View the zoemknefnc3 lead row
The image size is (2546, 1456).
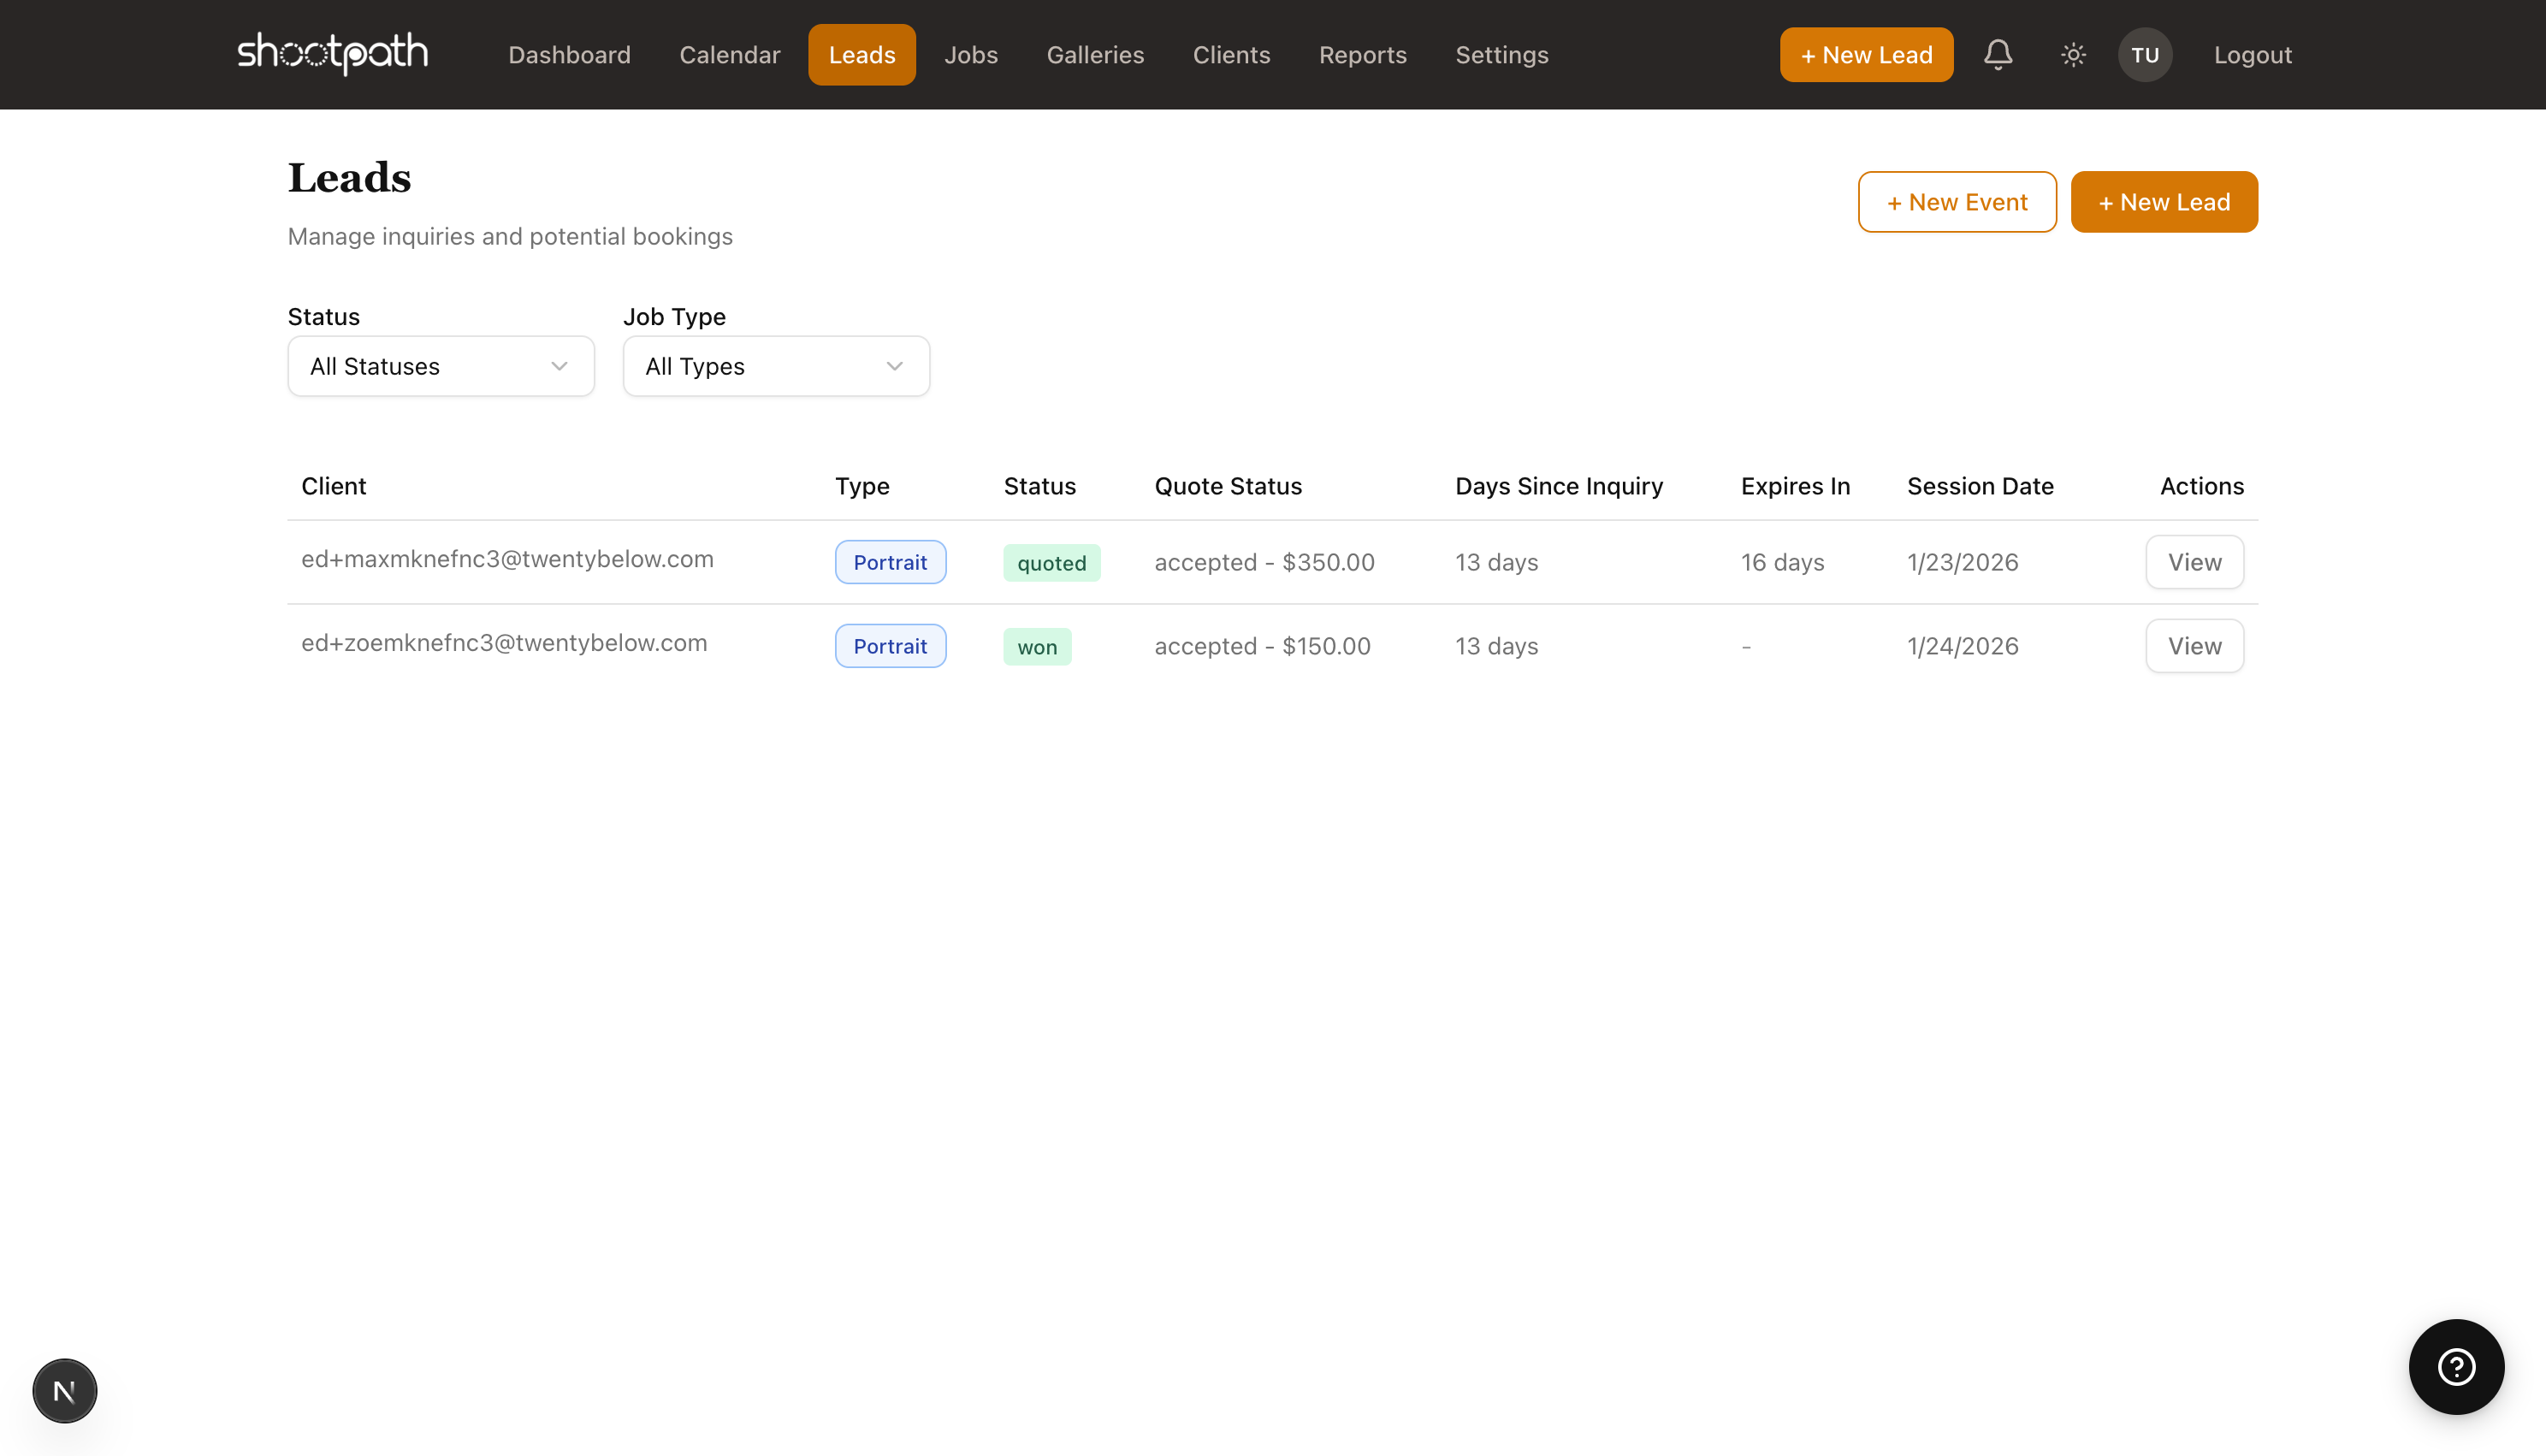2194,646
